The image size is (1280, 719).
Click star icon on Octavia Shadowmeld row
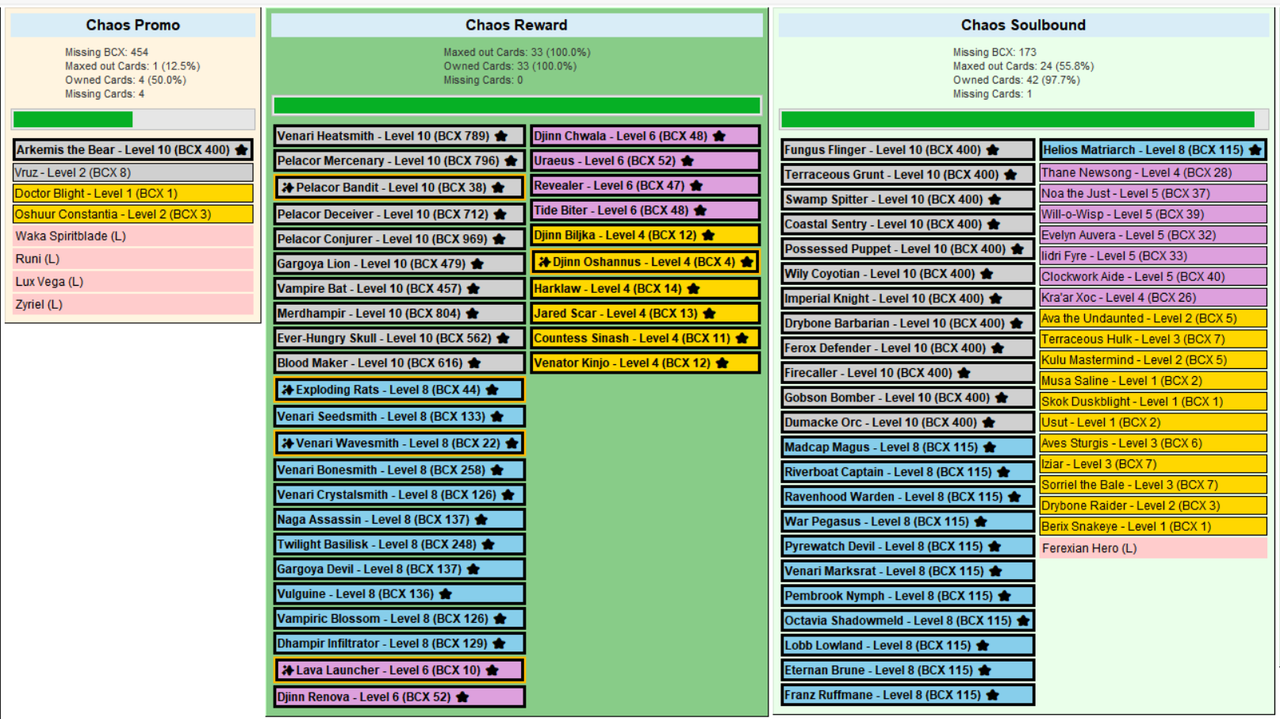[1023, 621]
